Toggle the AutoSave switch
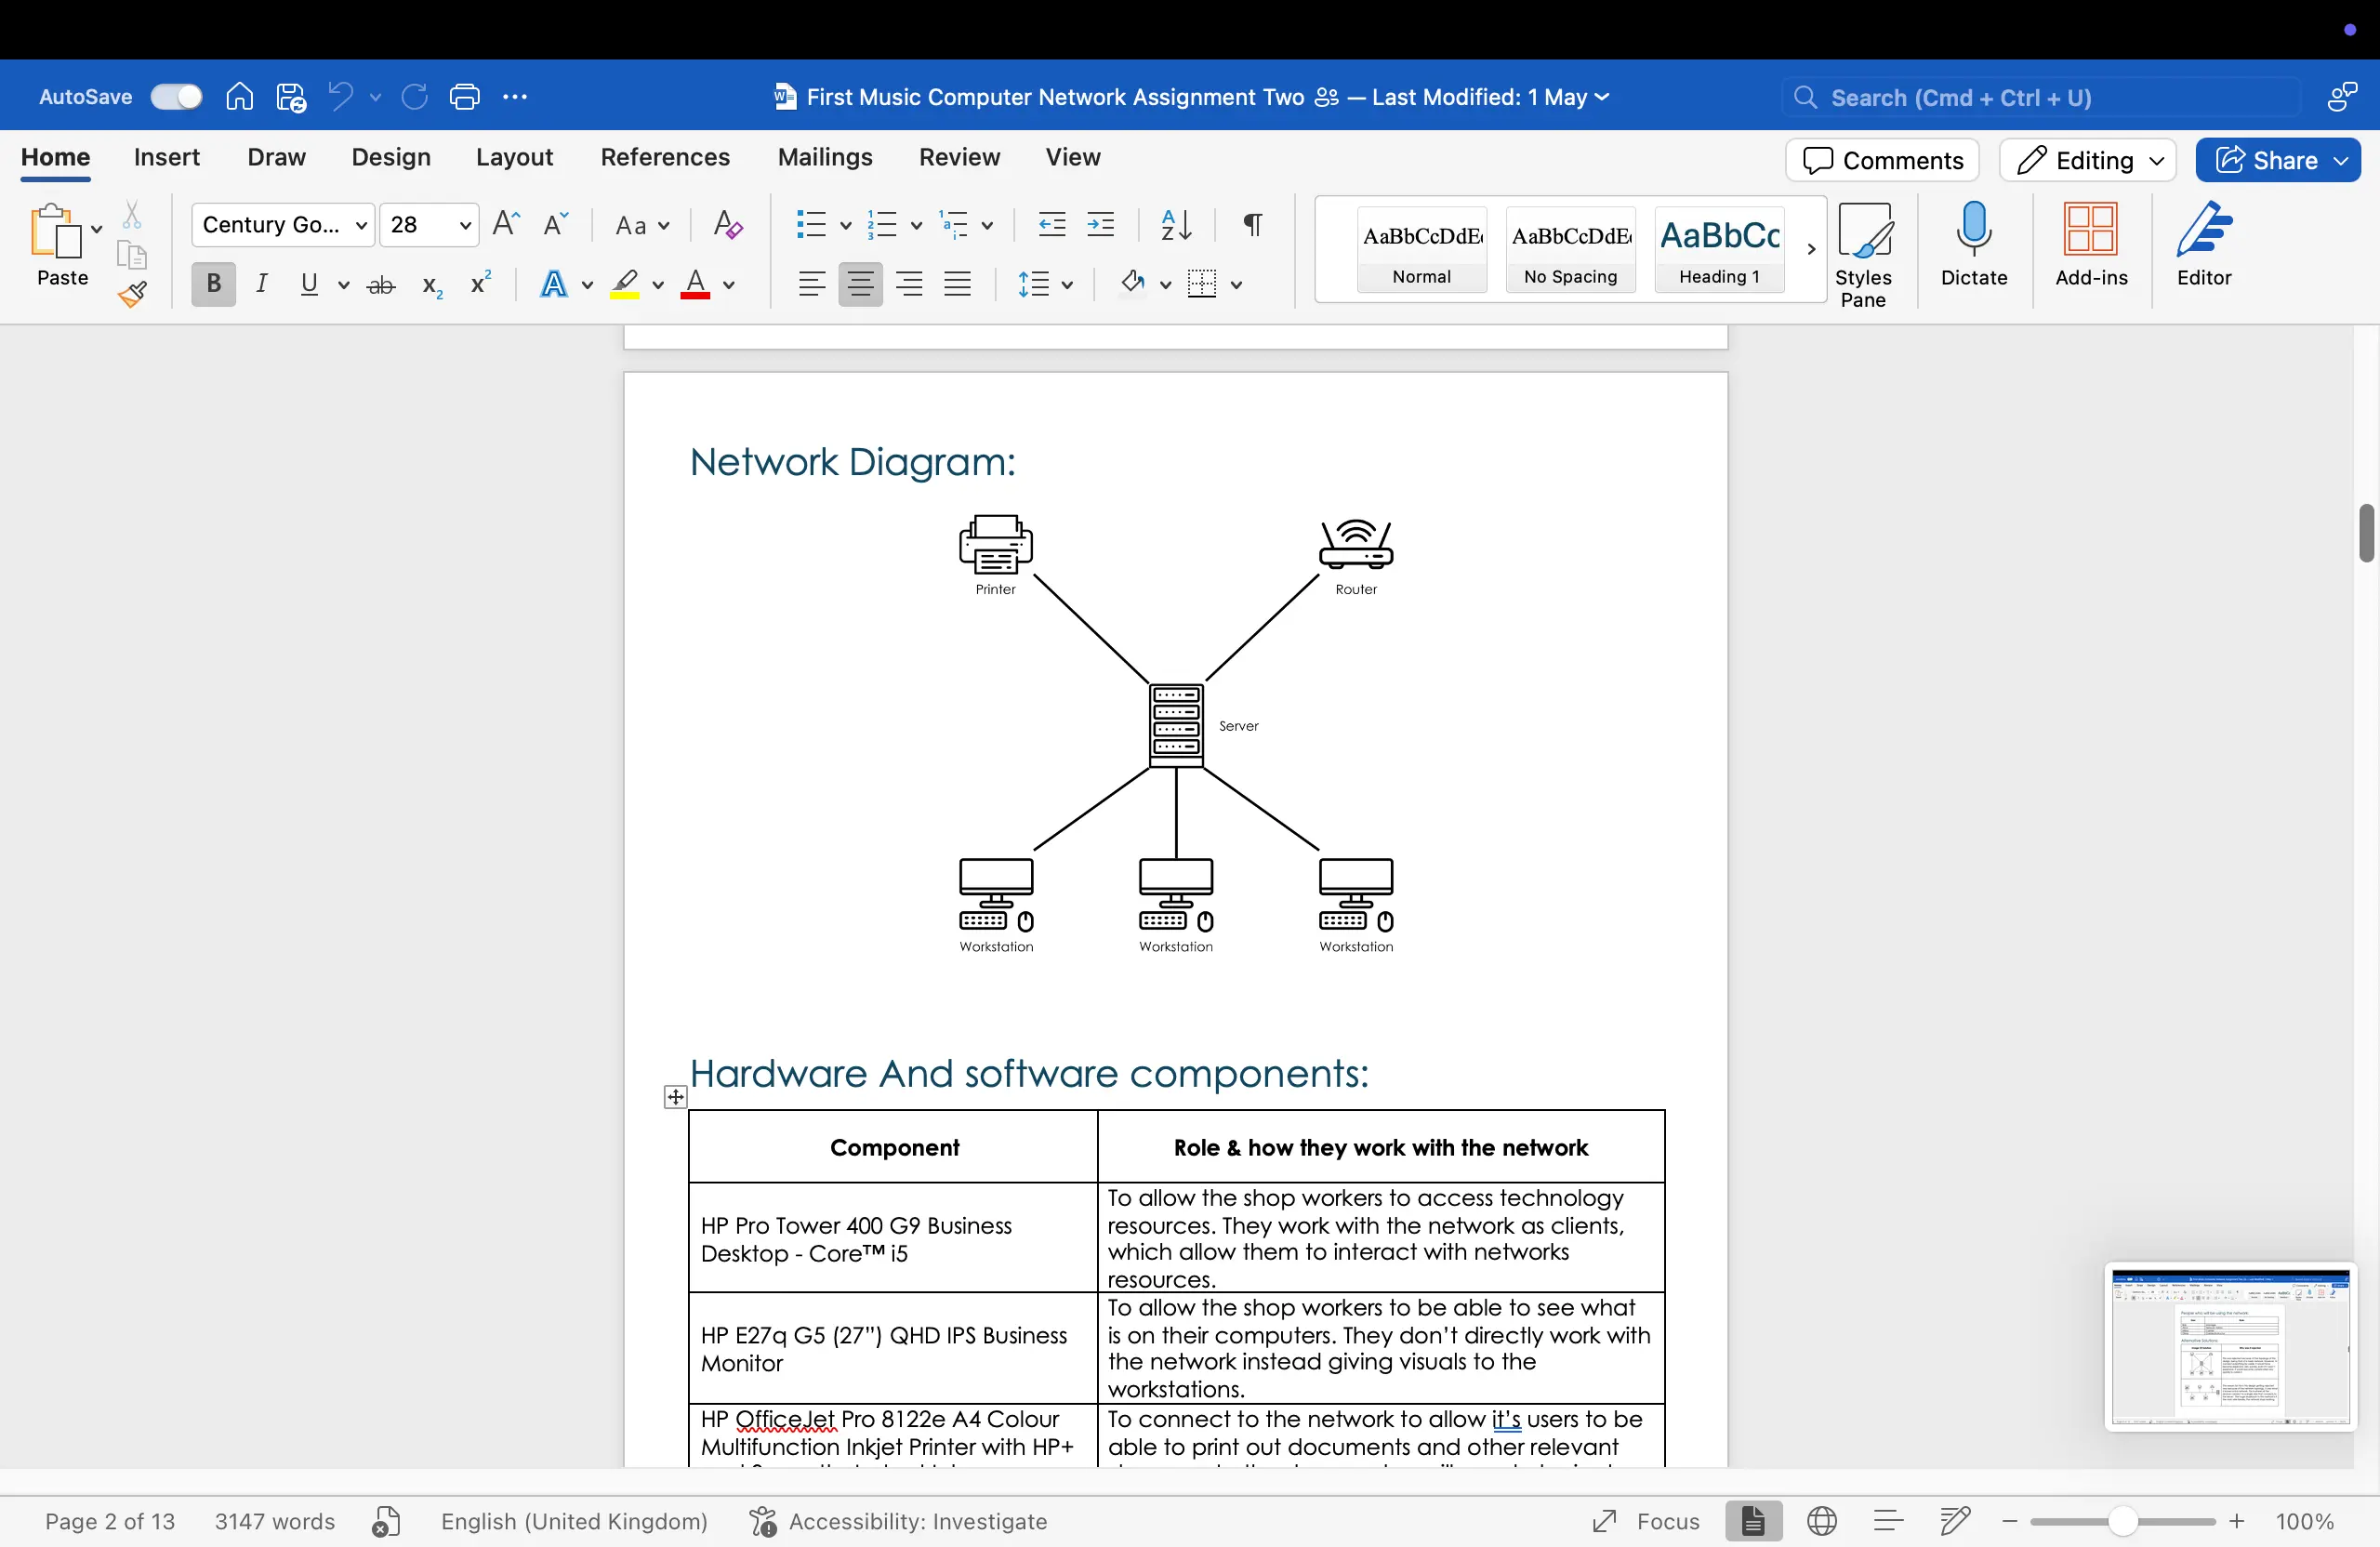 176,97
